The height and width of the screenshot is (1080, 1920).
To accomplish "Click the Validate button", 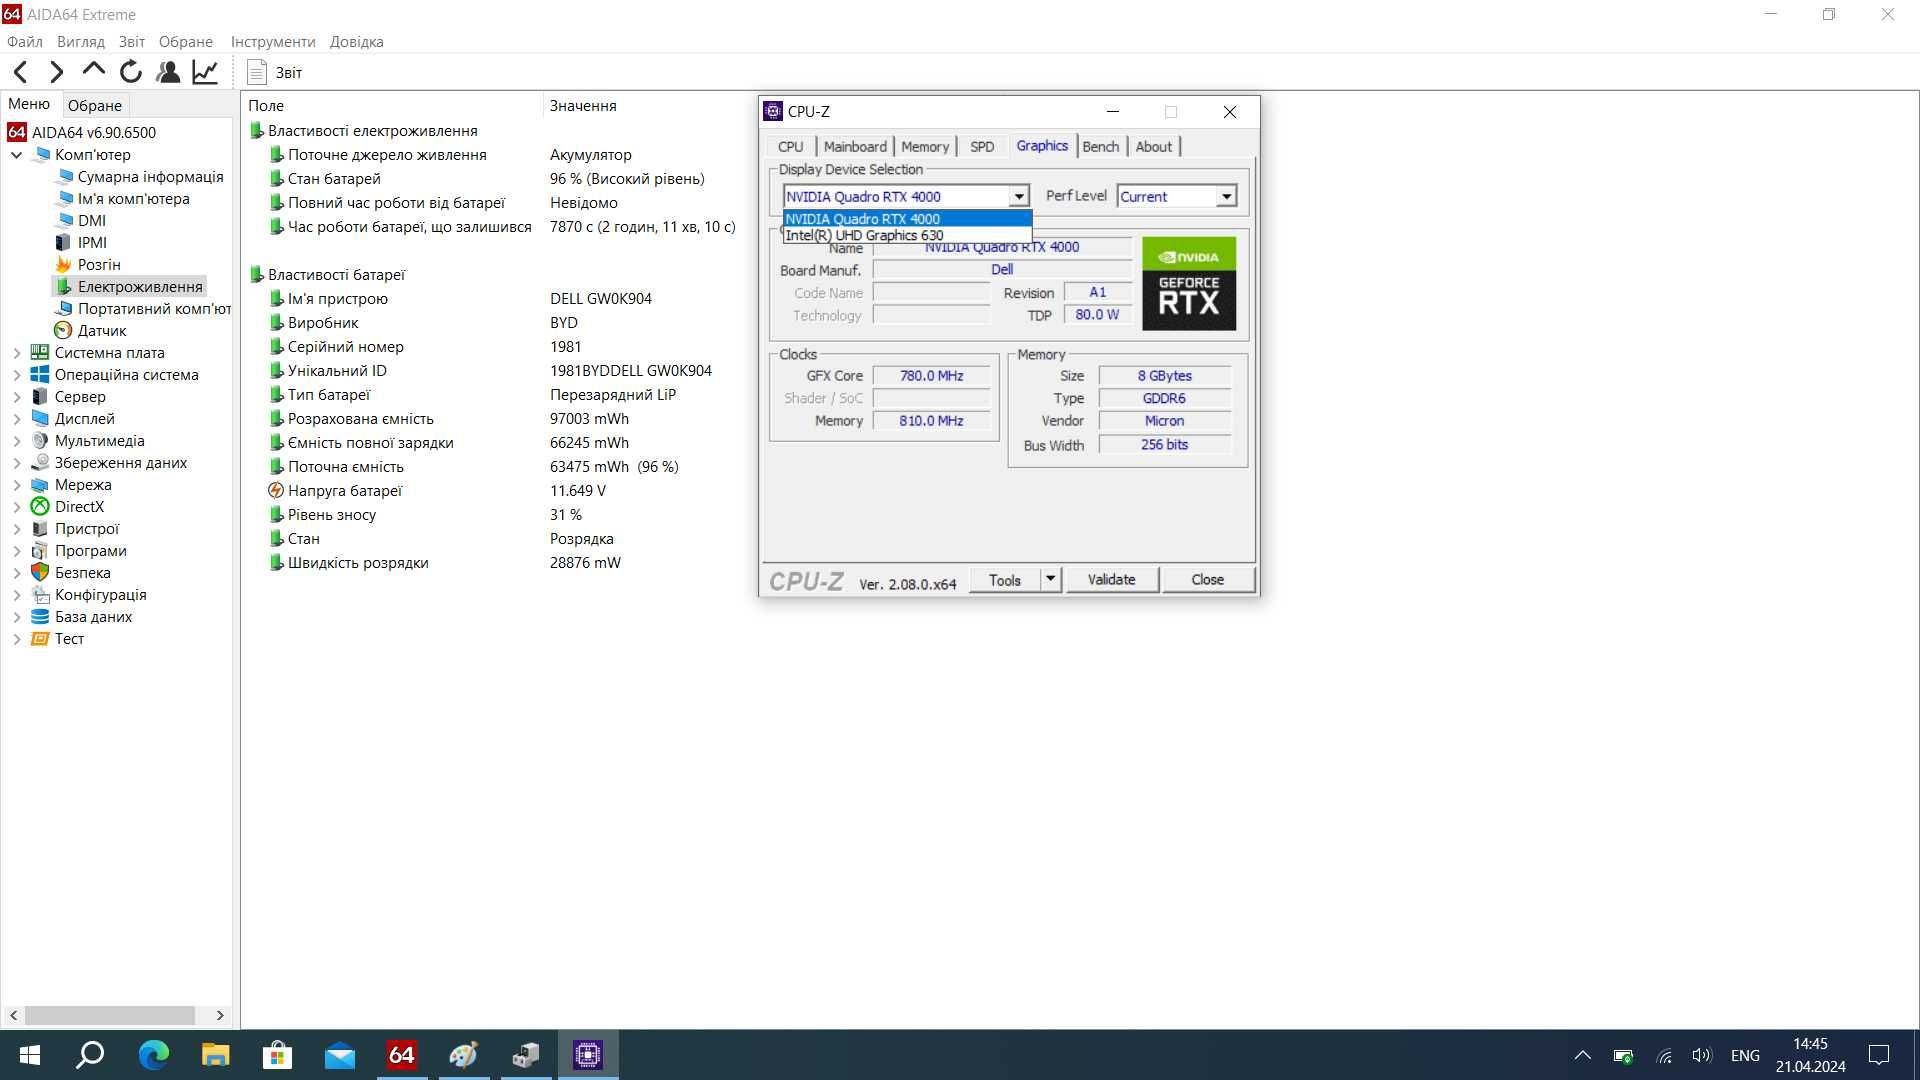I will tap(1112, 580).
